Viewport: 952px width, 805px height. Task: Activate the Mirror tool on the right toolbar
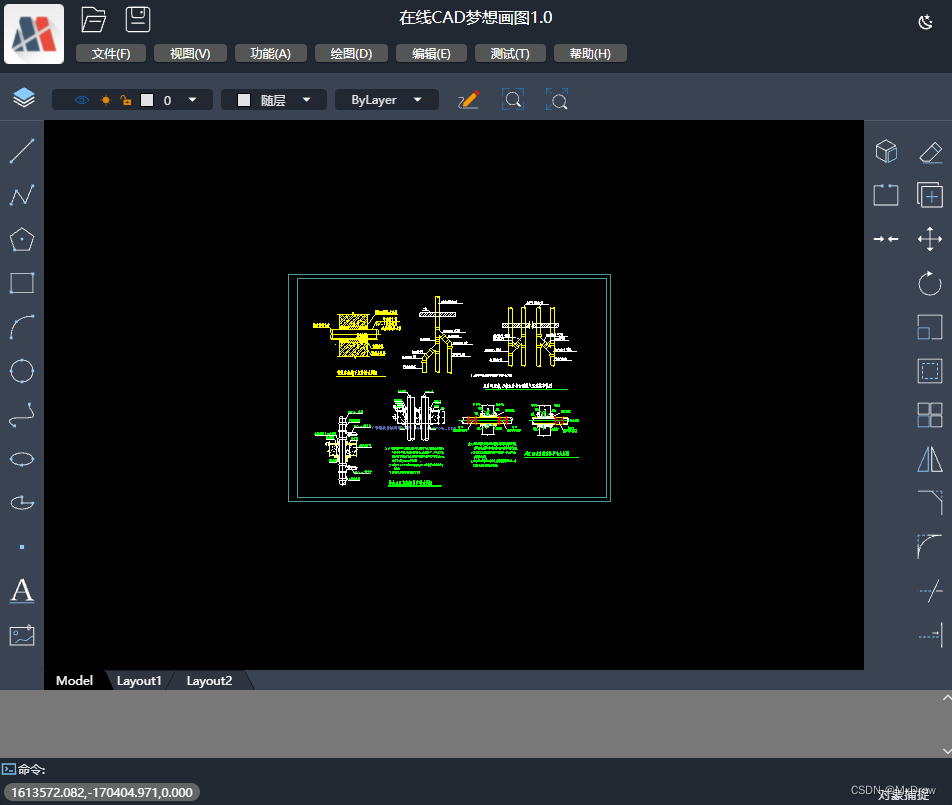929,459
